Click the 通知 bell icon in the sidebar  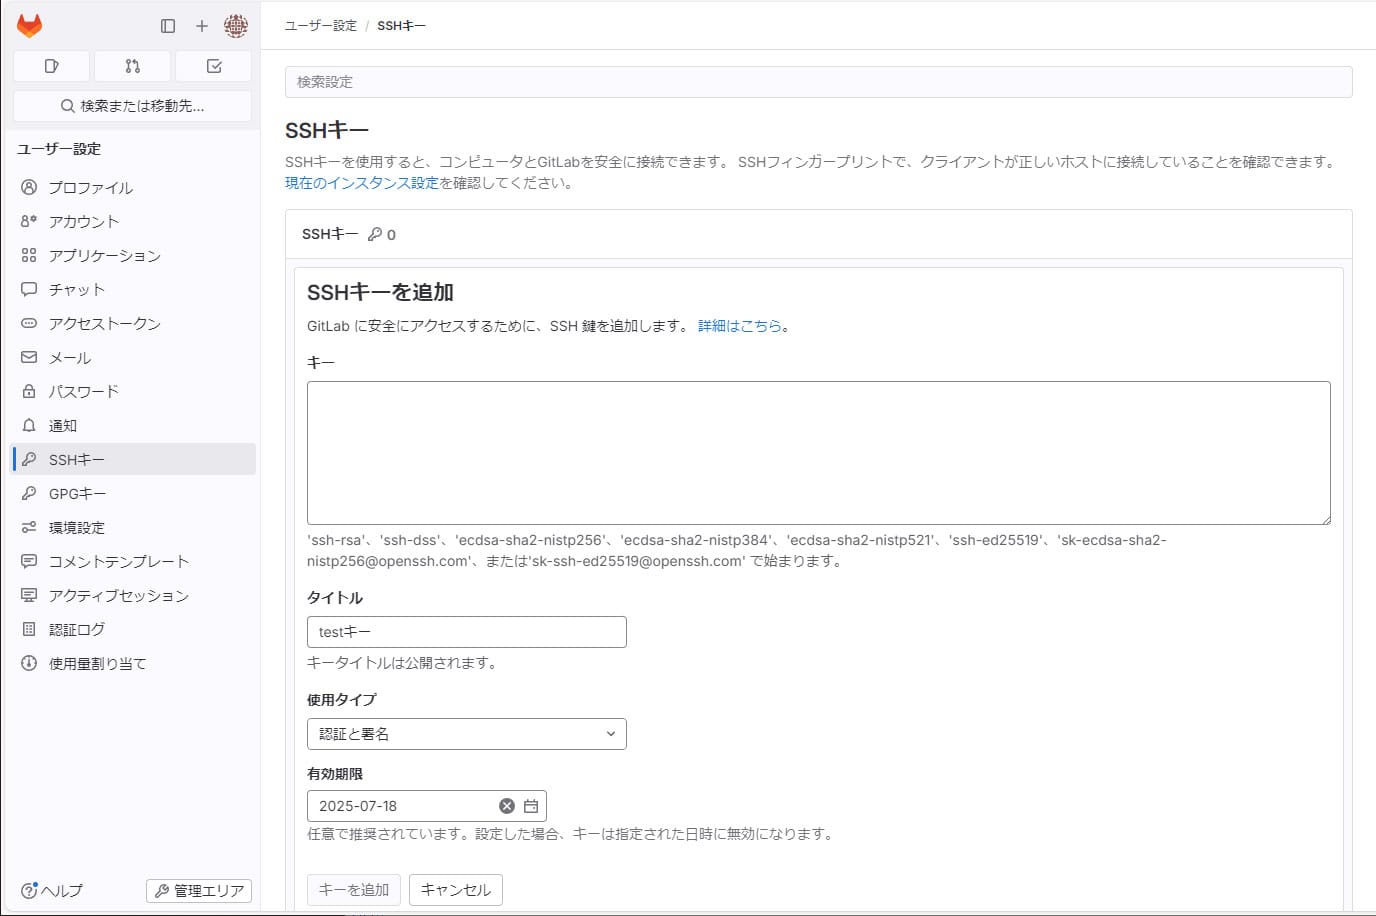point(29,425)
